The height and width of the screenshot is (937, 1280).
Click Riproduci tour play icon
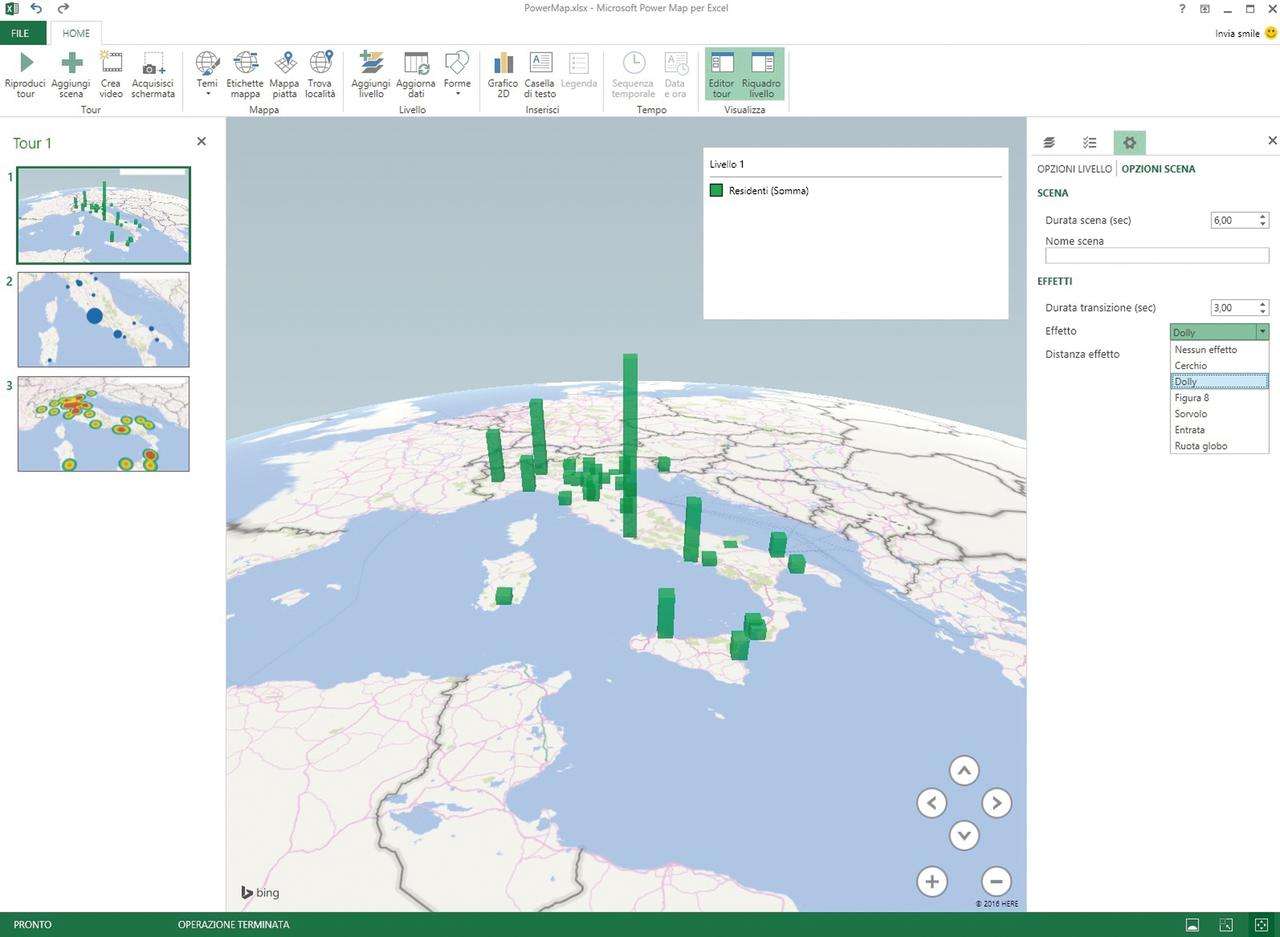[x=26, y=64]
